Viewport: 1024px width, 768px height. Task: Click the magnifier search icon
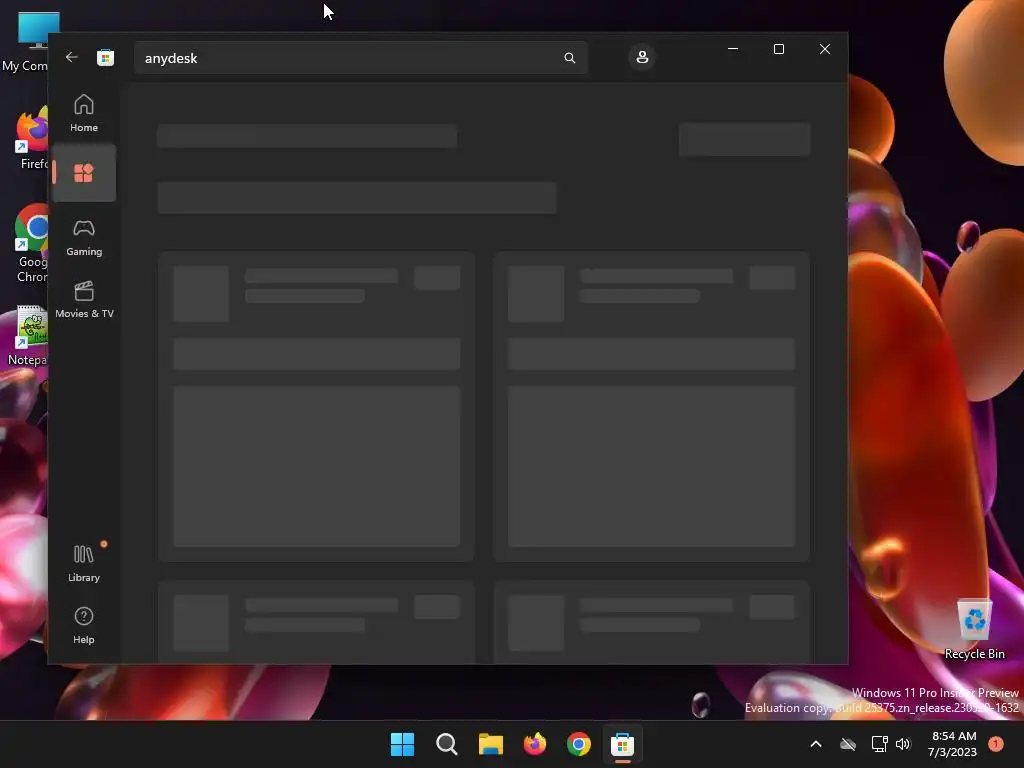pos(569,58)
